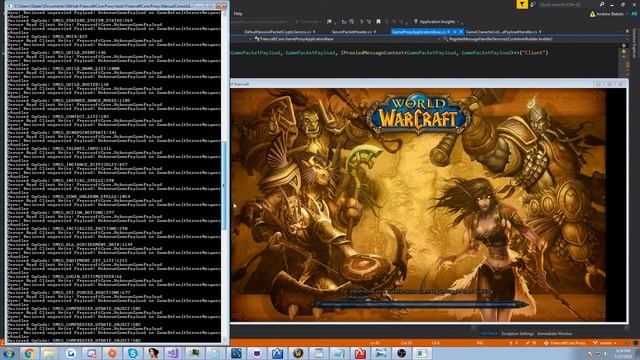Click the "Client" string in code editor
640x360 pixels.
534,53
